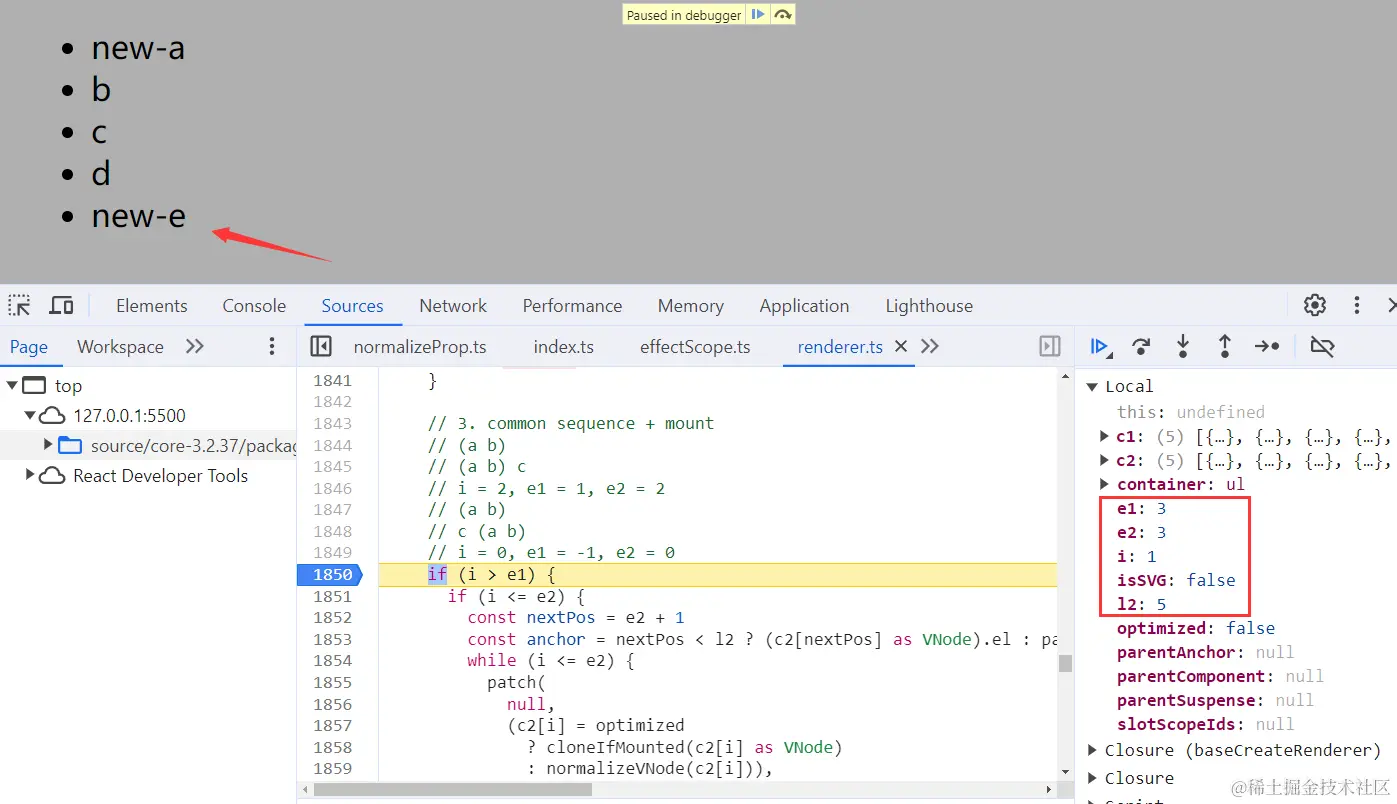This screenshot has width=1397, height=804.
Task: Close the renderer.ts file tab
Action: pyautogui.click(x=900, y=346)
